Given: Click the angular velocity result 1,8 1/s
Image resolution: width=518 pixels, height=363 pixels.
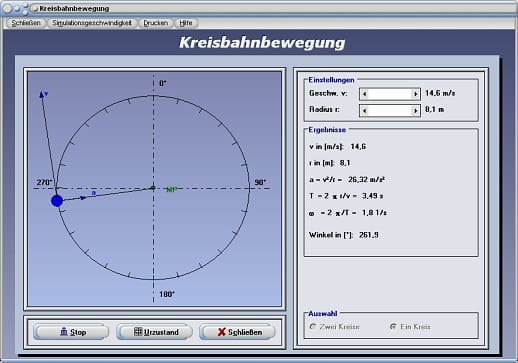Looking at the screenshot, I should [x=374, y=212].
